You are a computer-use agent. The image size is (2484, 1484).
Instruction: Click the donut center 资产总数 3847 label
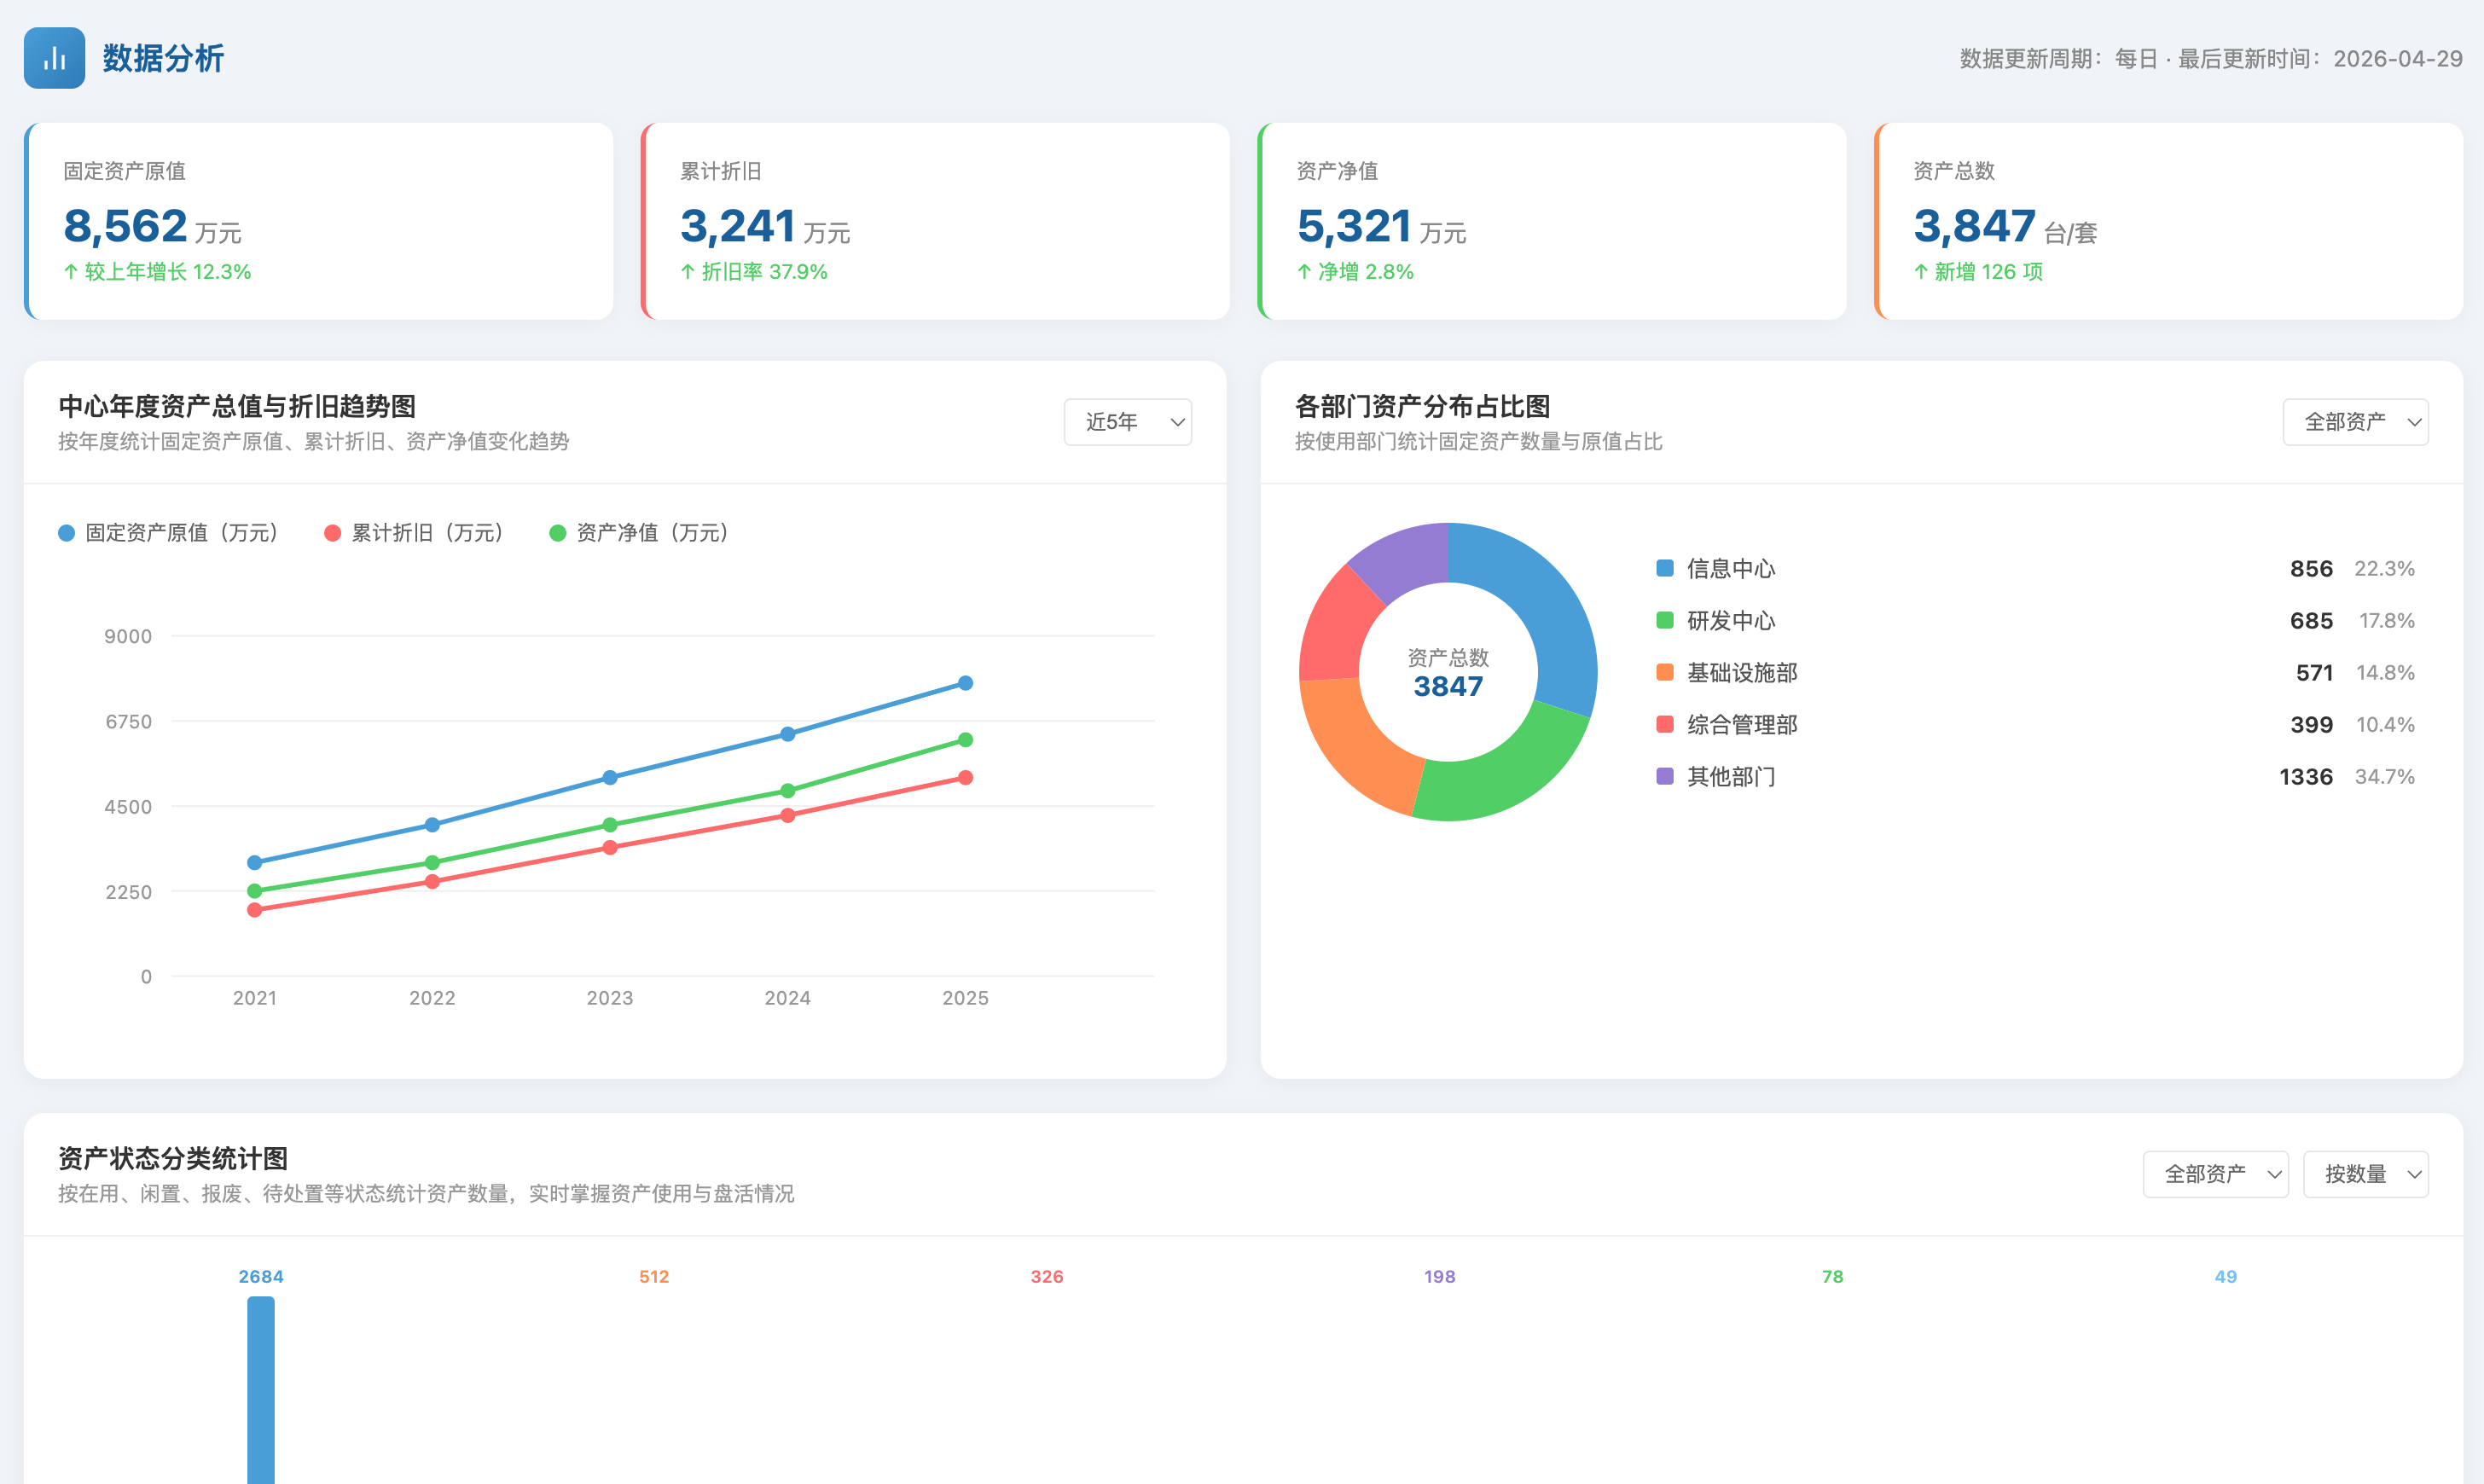[x=1448, y=673]
